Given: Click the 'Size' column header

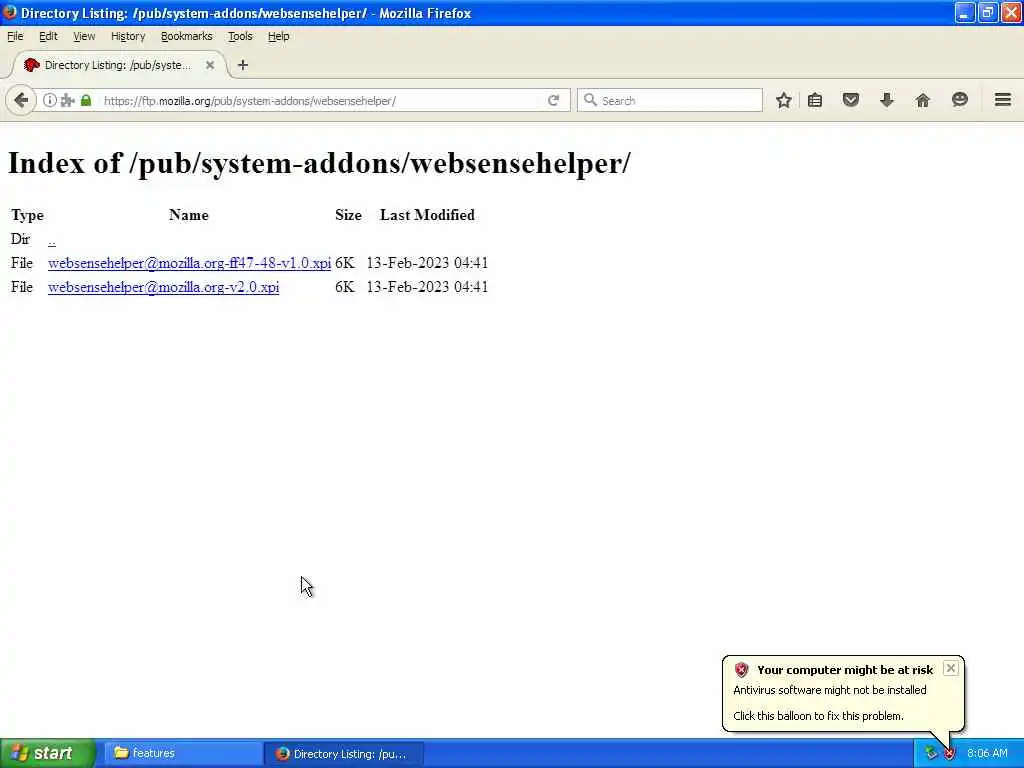Looking at the screenshot, I should point(348,215).
